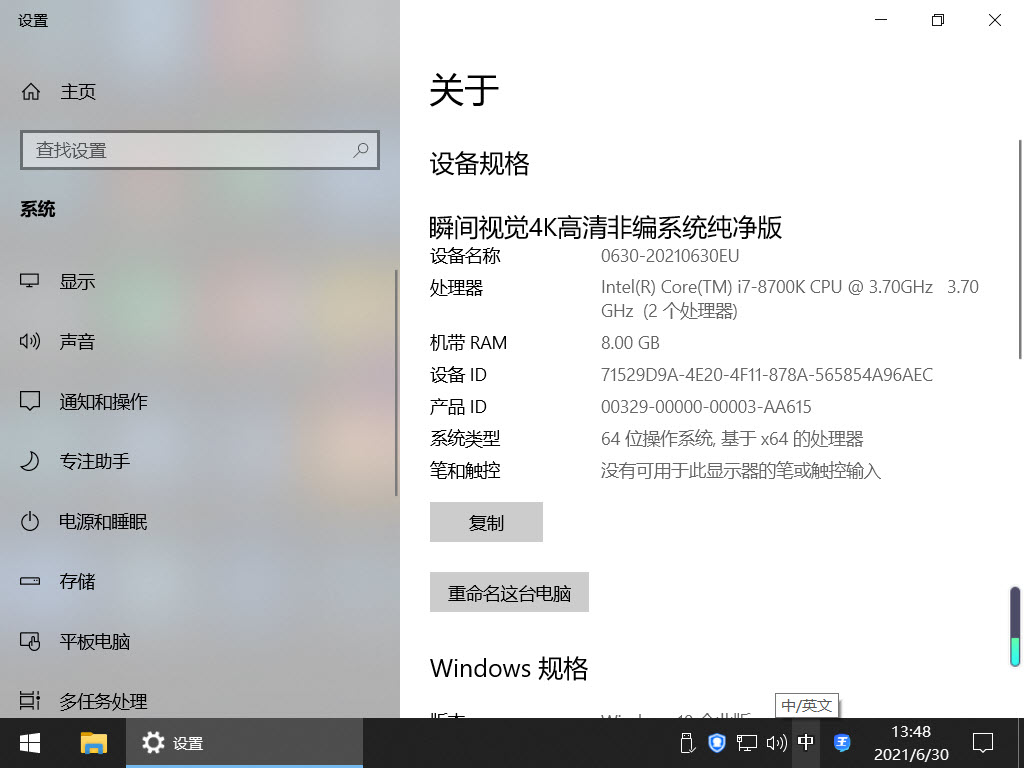The height and width of the screenshot is (768, 1024).
Task: Click the network tray icon
Action: pos(746,743)
